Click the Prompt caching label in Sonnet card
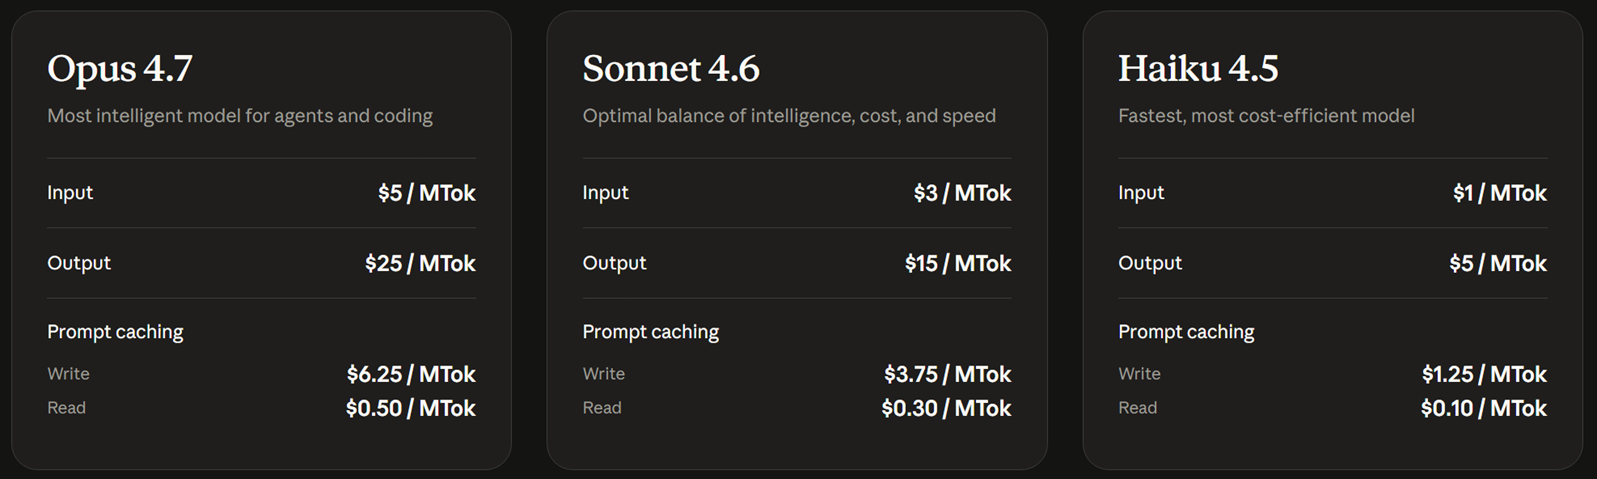 click(x=651, y=332)
